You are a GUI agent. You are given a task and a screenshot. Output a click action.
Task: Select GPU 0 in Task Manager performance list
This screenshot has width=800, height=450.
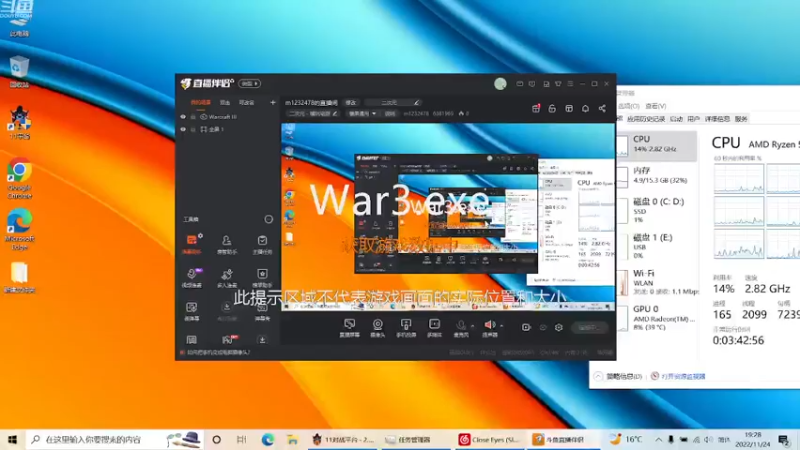click(x=657, y=317)
